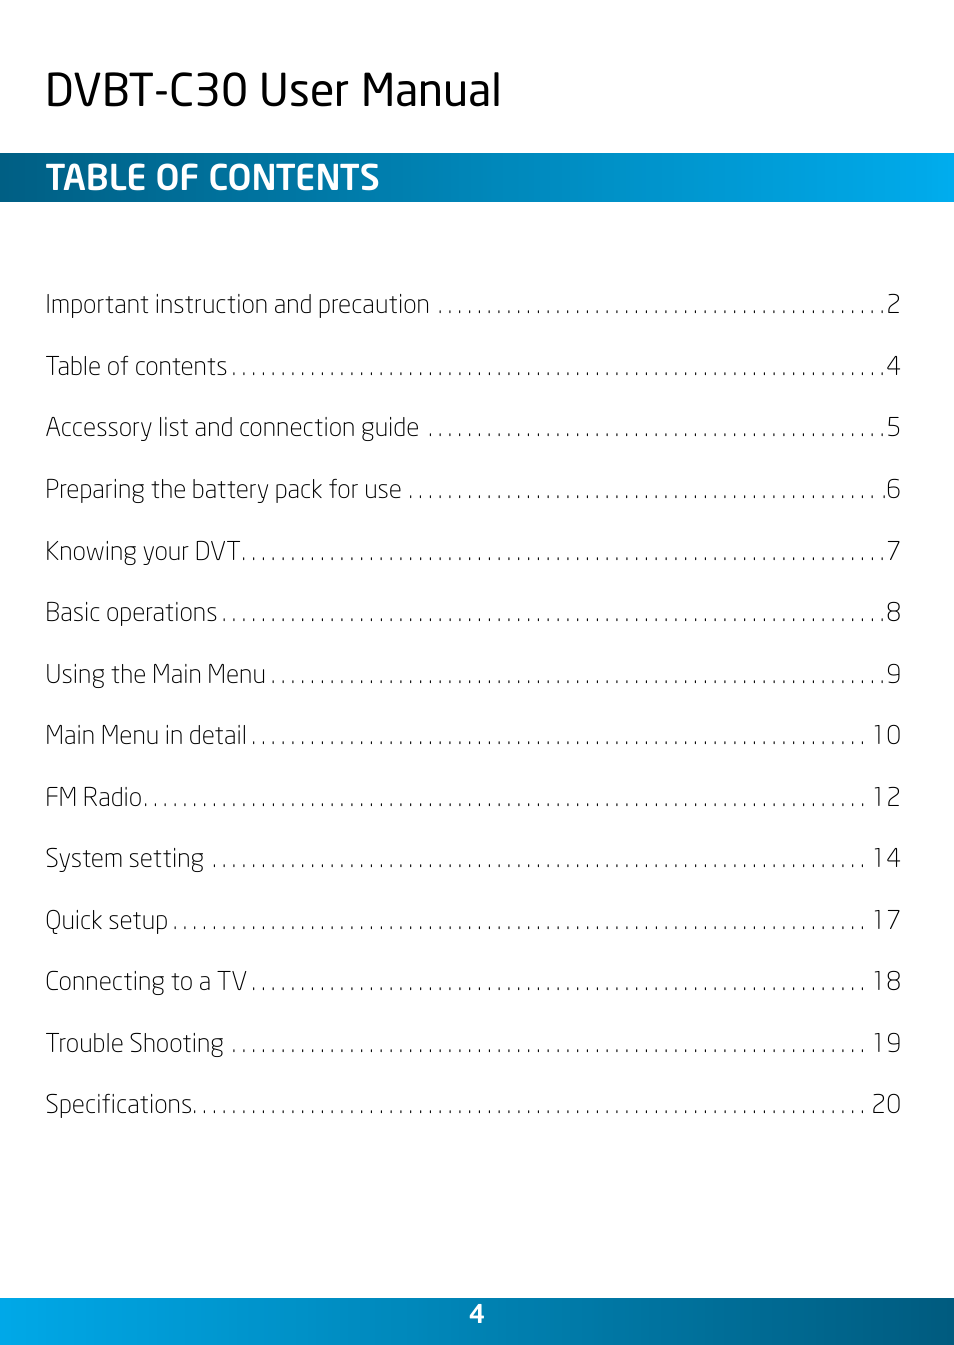954x1345 pixels.
Task: Go to the Trouble Shooting section
Action: (135, 1043)
